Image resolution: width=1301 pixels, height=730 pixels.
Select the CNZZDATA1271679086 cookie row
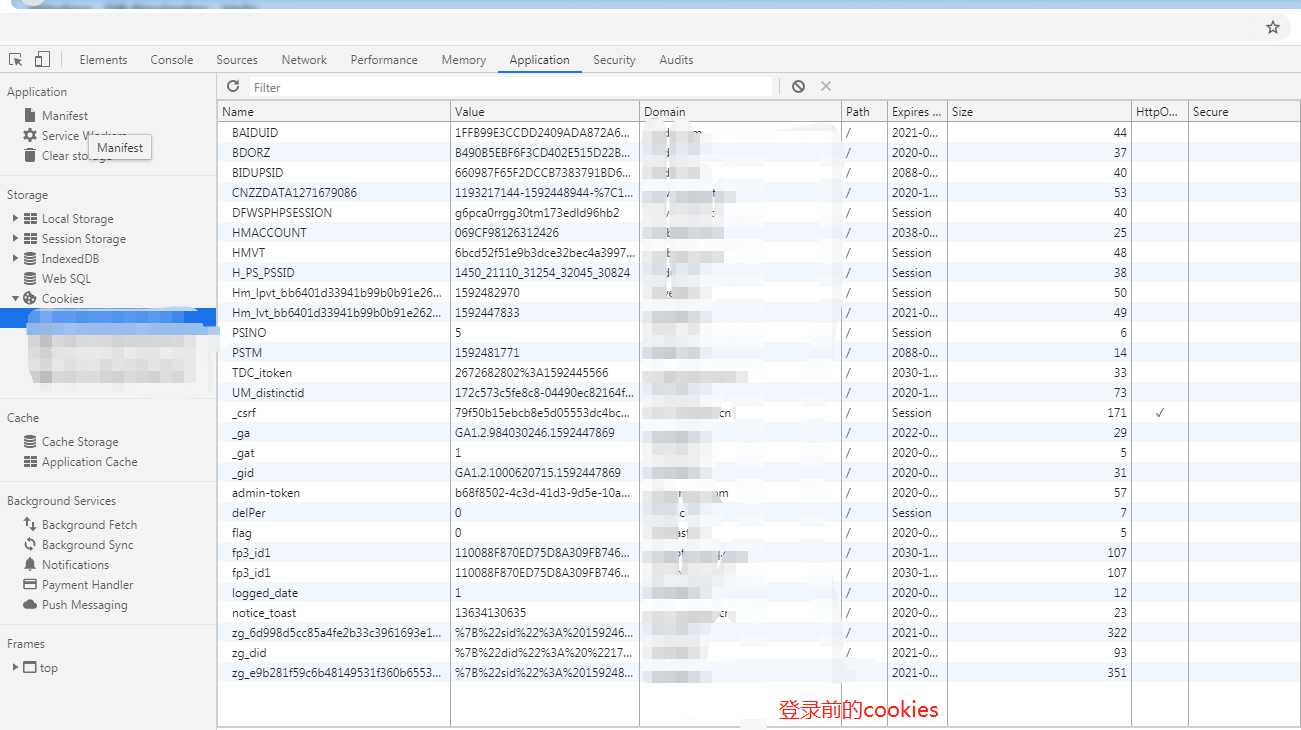tap(759, 193)
